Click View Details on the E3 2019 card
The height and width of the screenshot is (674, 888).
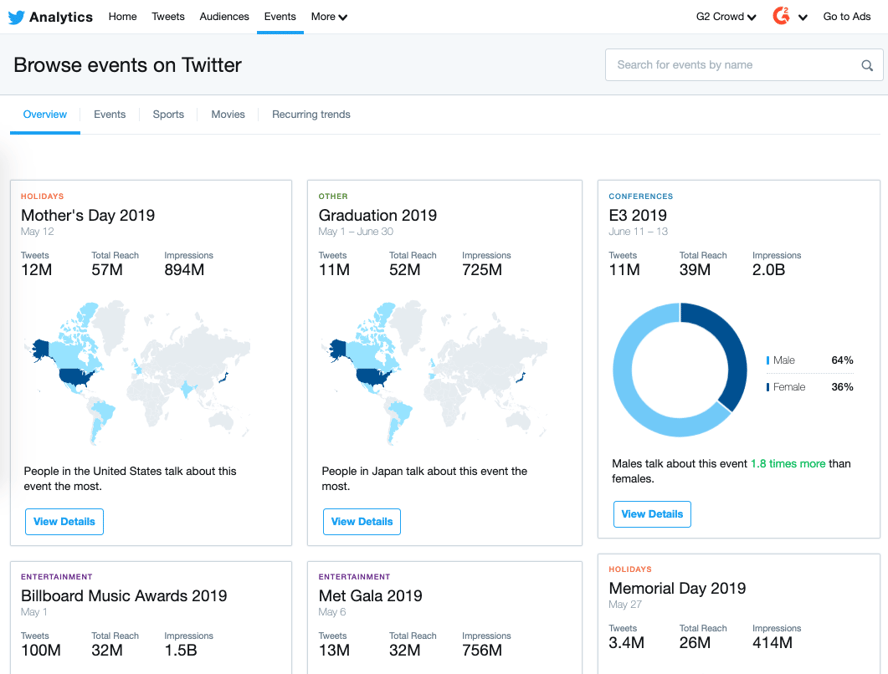(x=652, y=514)
